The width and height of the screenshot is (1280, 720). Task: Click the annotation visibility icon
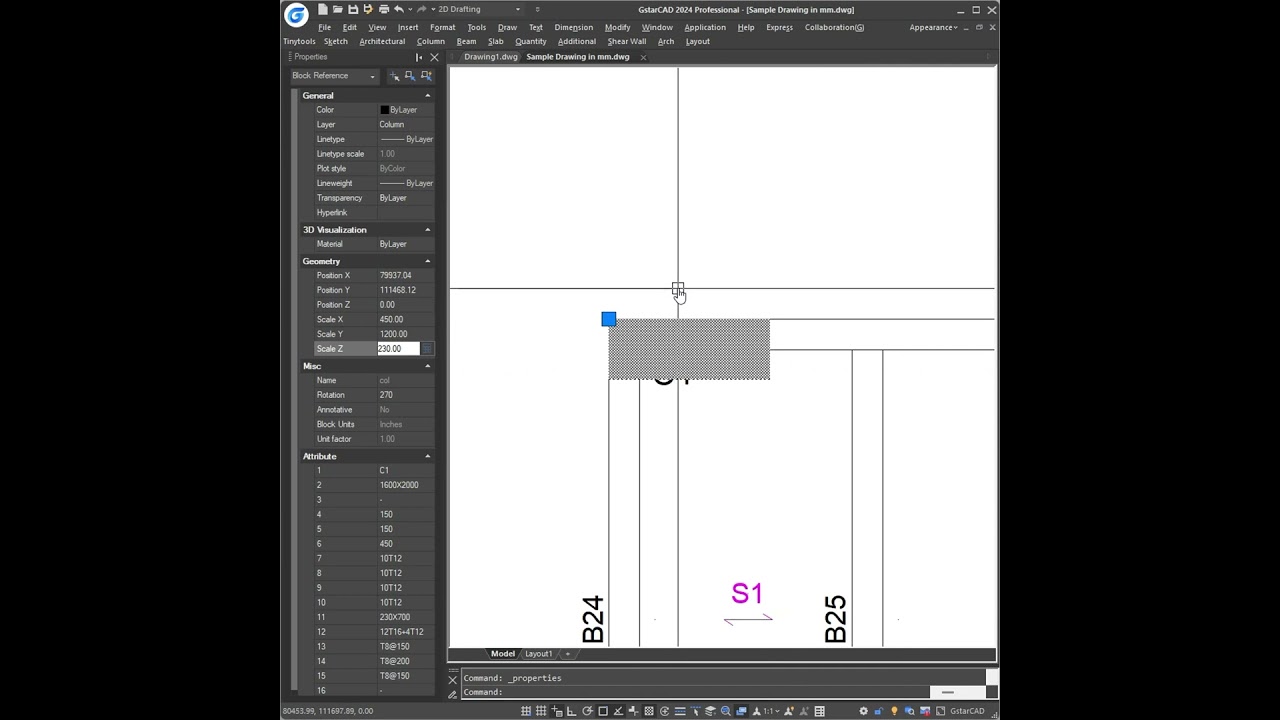[x=788, y=711]
